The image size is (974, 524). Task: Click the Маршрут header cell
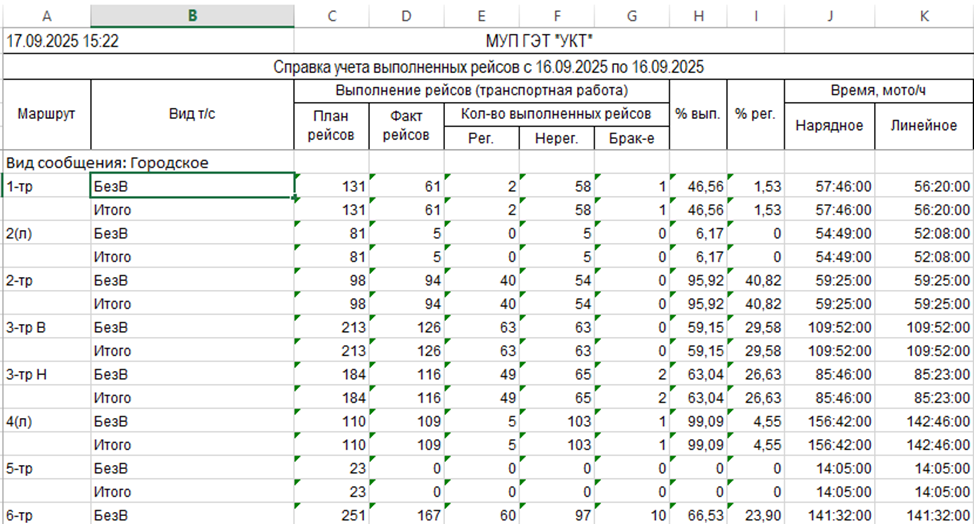pos(45,114)
